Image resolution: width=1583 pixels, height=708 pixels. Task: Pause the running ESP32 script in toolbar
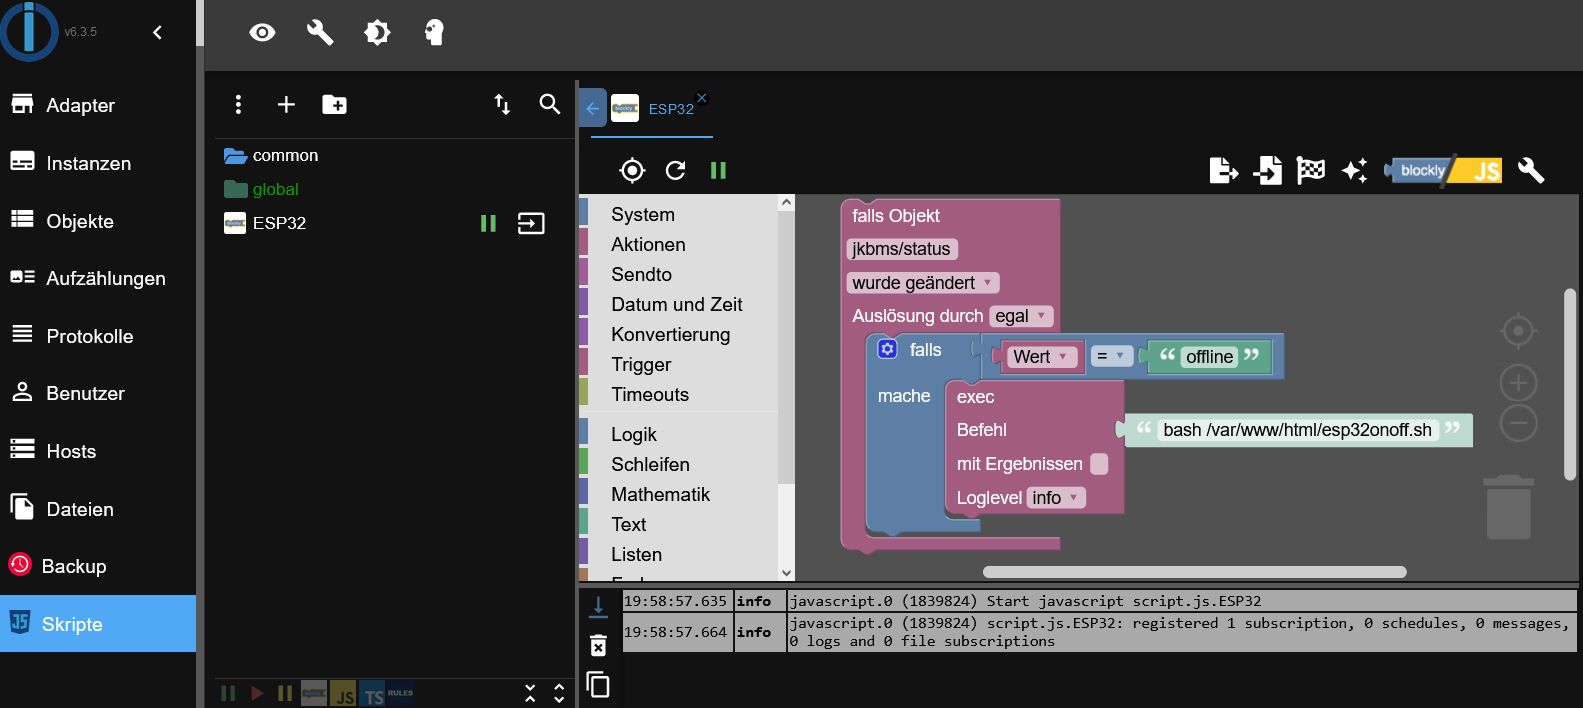pos(718,171)
